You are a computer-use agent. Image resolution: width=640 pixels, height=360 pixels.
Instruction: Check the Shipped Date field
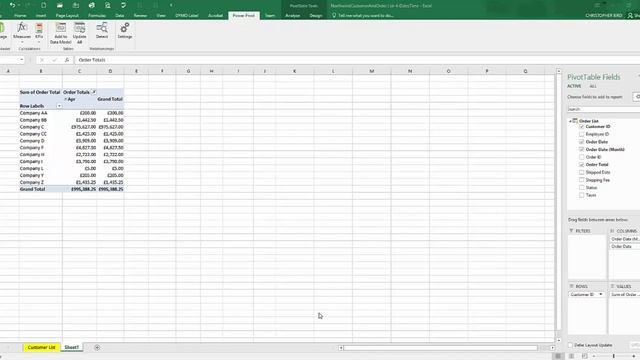pos(582,172)
